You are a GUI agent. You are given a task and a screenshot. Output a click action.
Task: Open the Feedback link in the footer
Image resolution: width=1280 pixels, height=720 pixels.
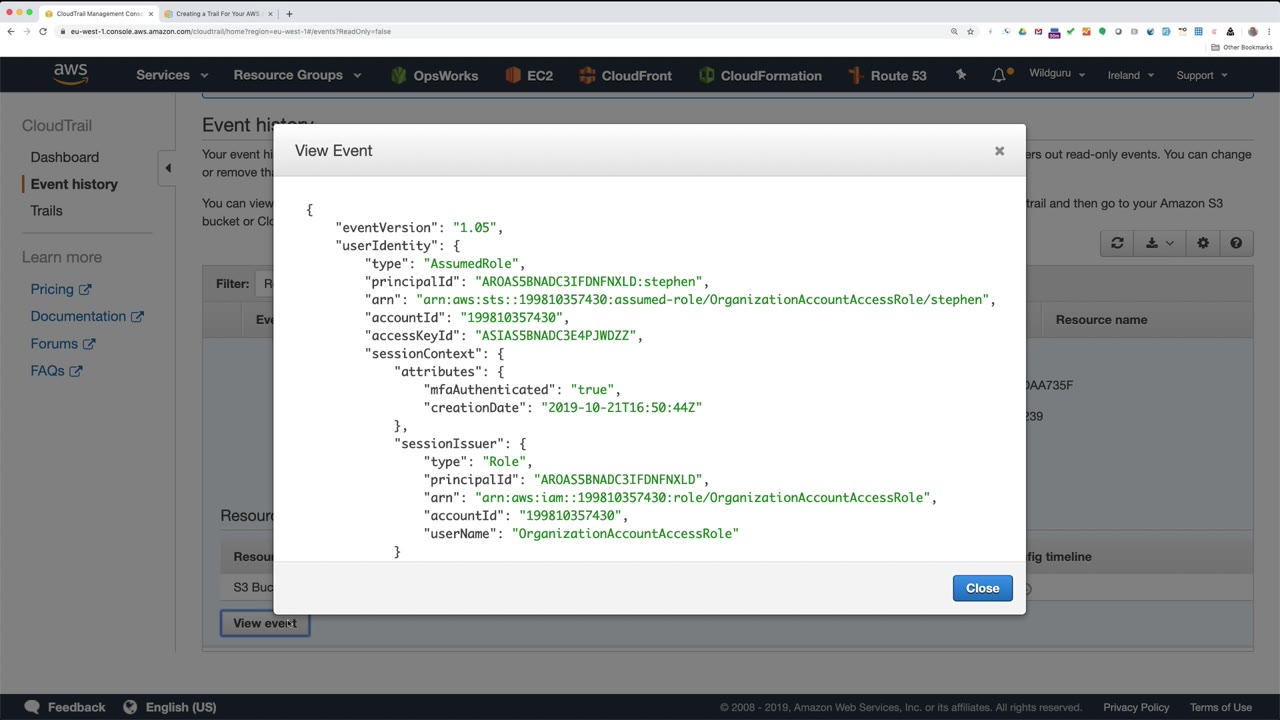click(64, 707)
